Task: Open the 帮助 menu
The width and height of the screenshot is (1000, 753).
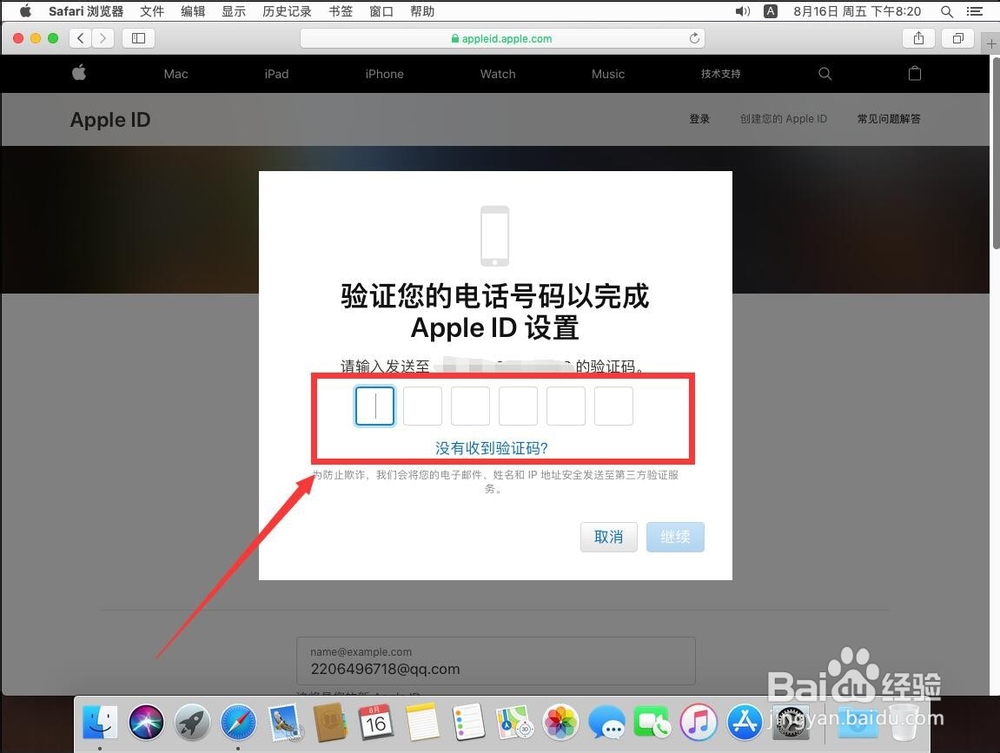Action: pos(422,11)
